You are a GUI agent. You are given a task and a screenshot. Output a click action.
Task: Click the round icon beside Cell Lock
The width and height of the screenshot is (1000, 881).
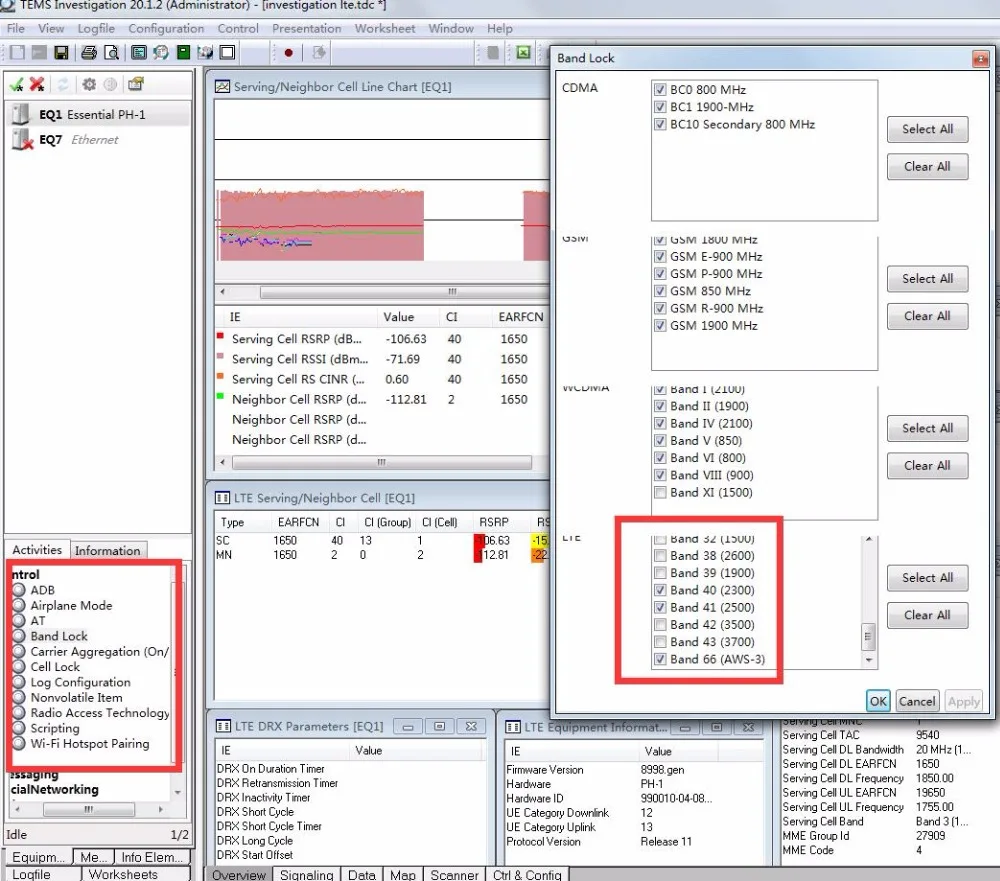18,667
